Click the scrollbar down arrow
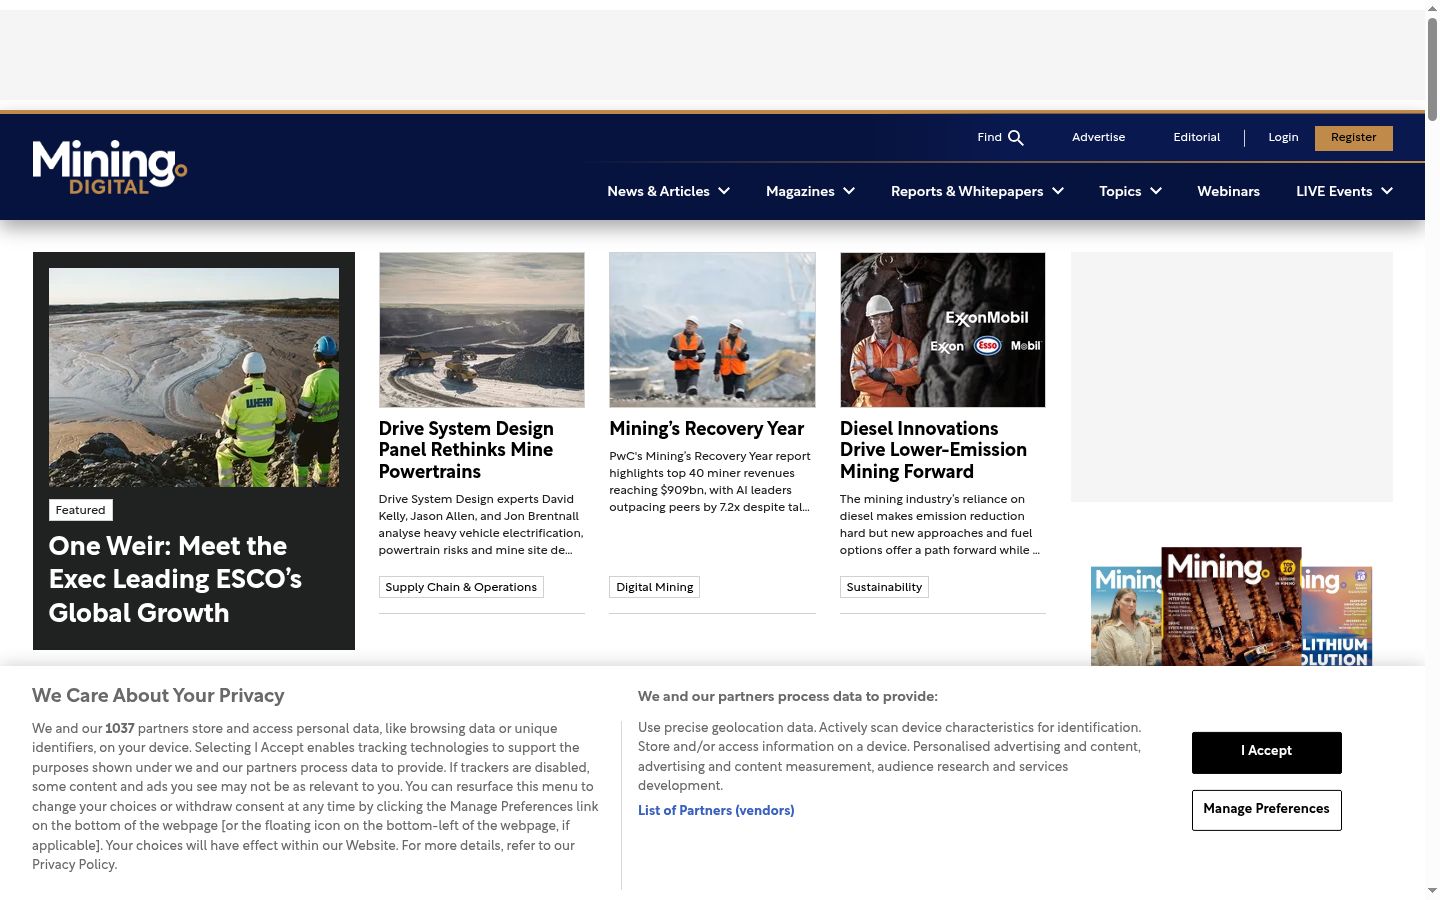This screenshot has width=1440, height=900. 1432,892
